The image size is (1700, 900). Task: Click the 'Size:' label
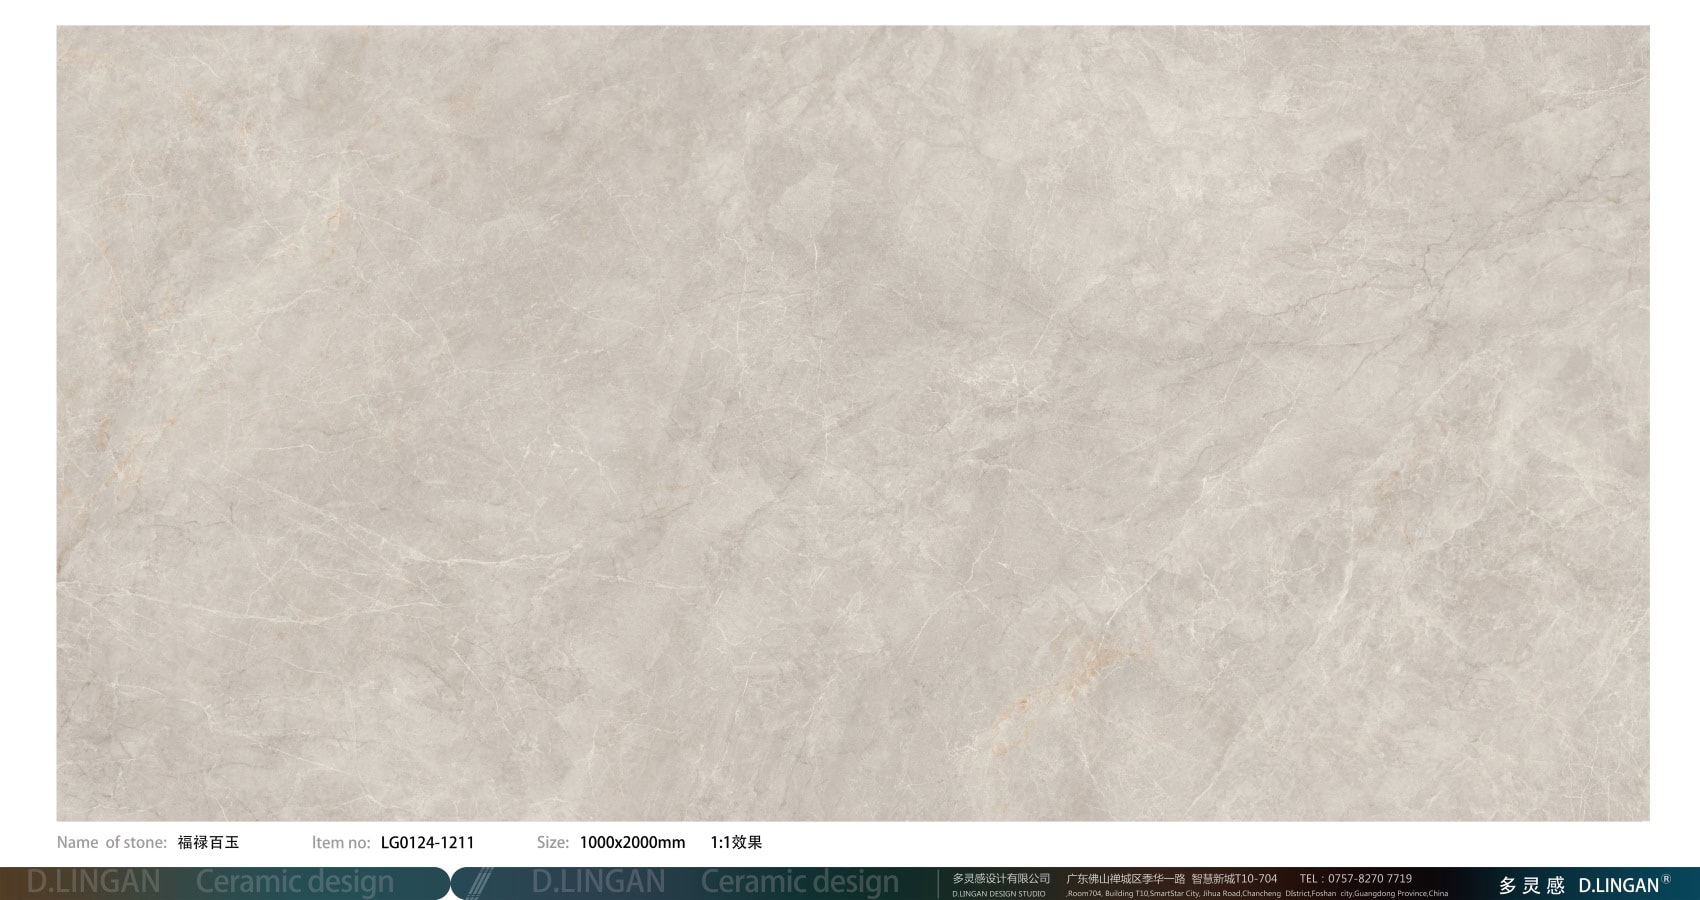(552, 842)
